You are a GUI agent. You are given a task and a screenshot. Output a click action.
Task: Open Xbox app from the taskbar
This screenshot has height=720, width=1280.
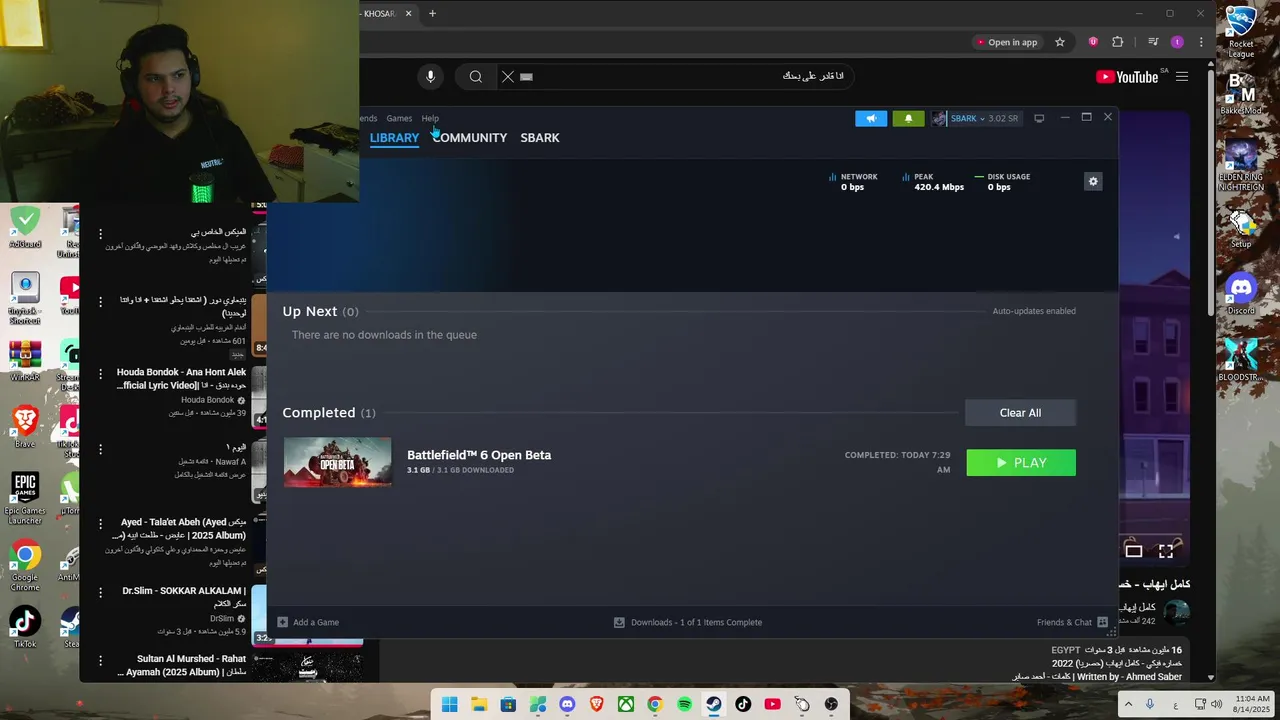[625, 704]
